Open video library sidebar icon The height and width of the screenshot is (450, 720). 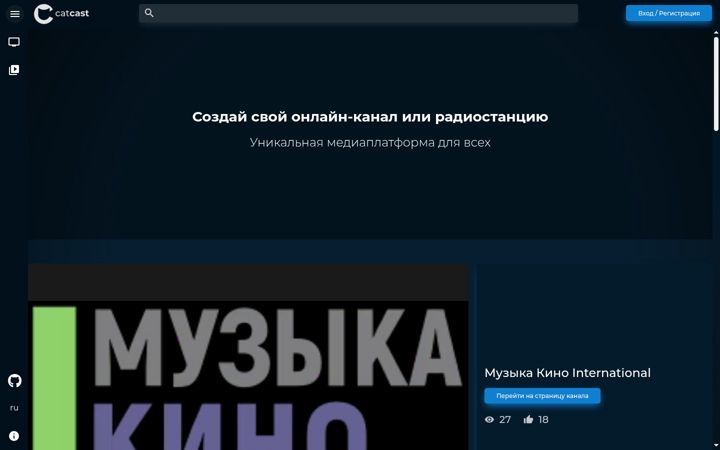click(x=14, y=70)
